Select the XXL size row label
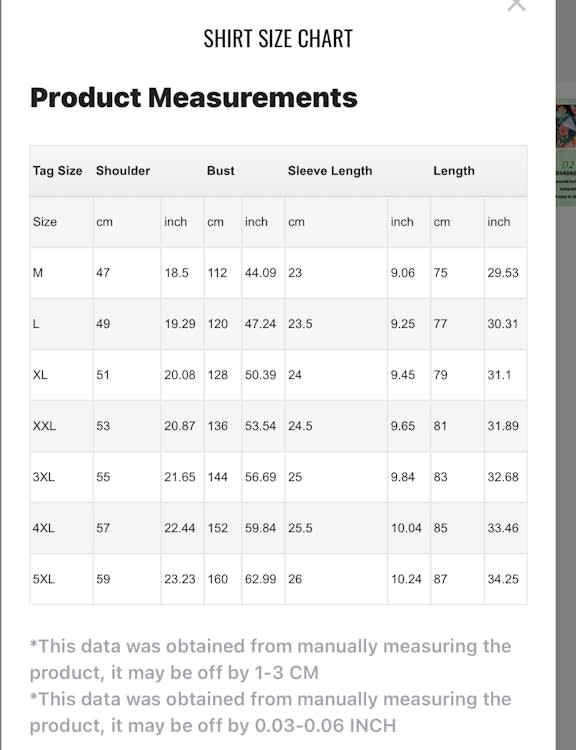576x750 pixels. pos(44,426)
